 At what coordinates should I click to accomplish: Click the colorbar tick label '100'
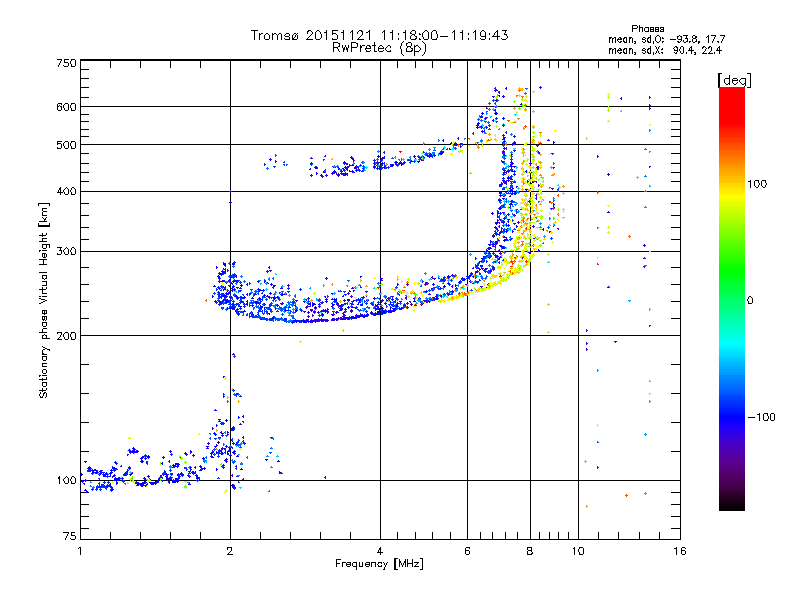757,184
